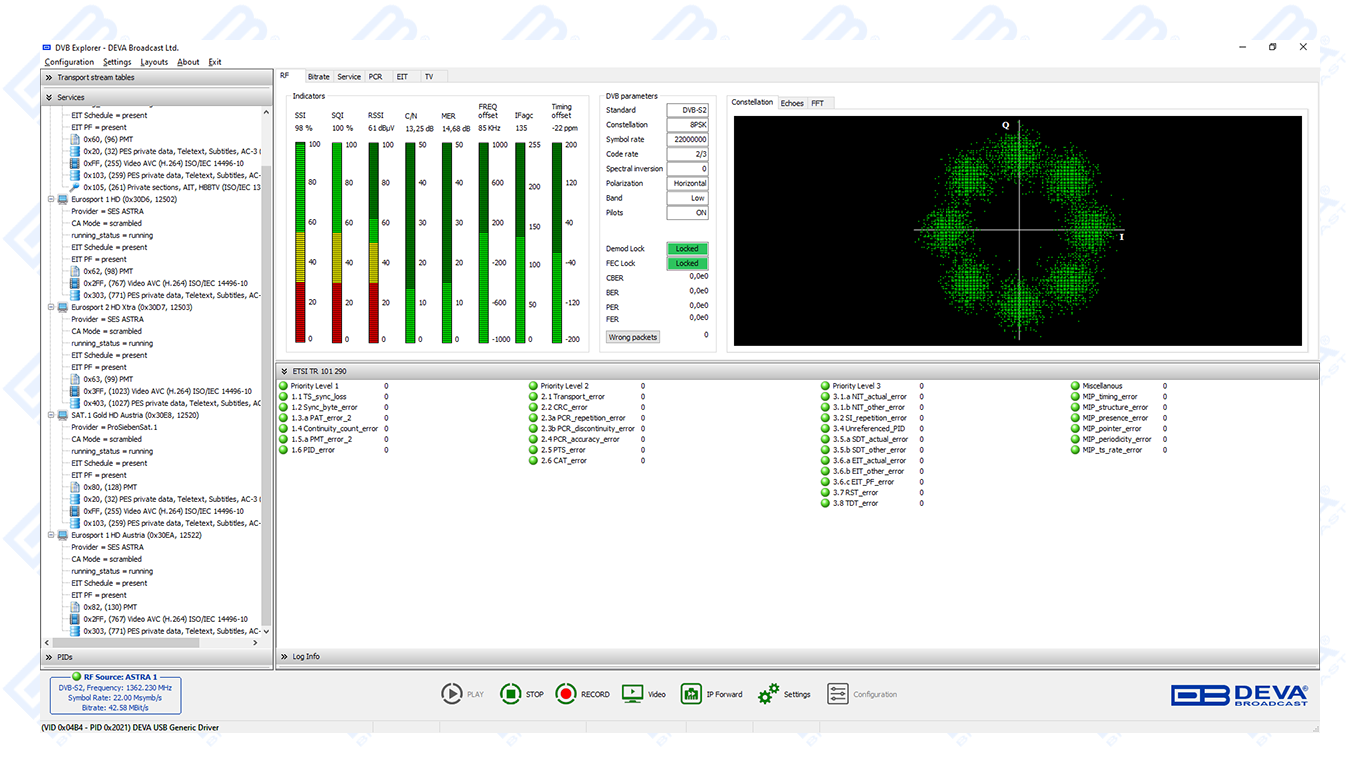Collapse the ETSI TR 101 290 section
This screenshot has height=773, width=1360.
[284, 372]
